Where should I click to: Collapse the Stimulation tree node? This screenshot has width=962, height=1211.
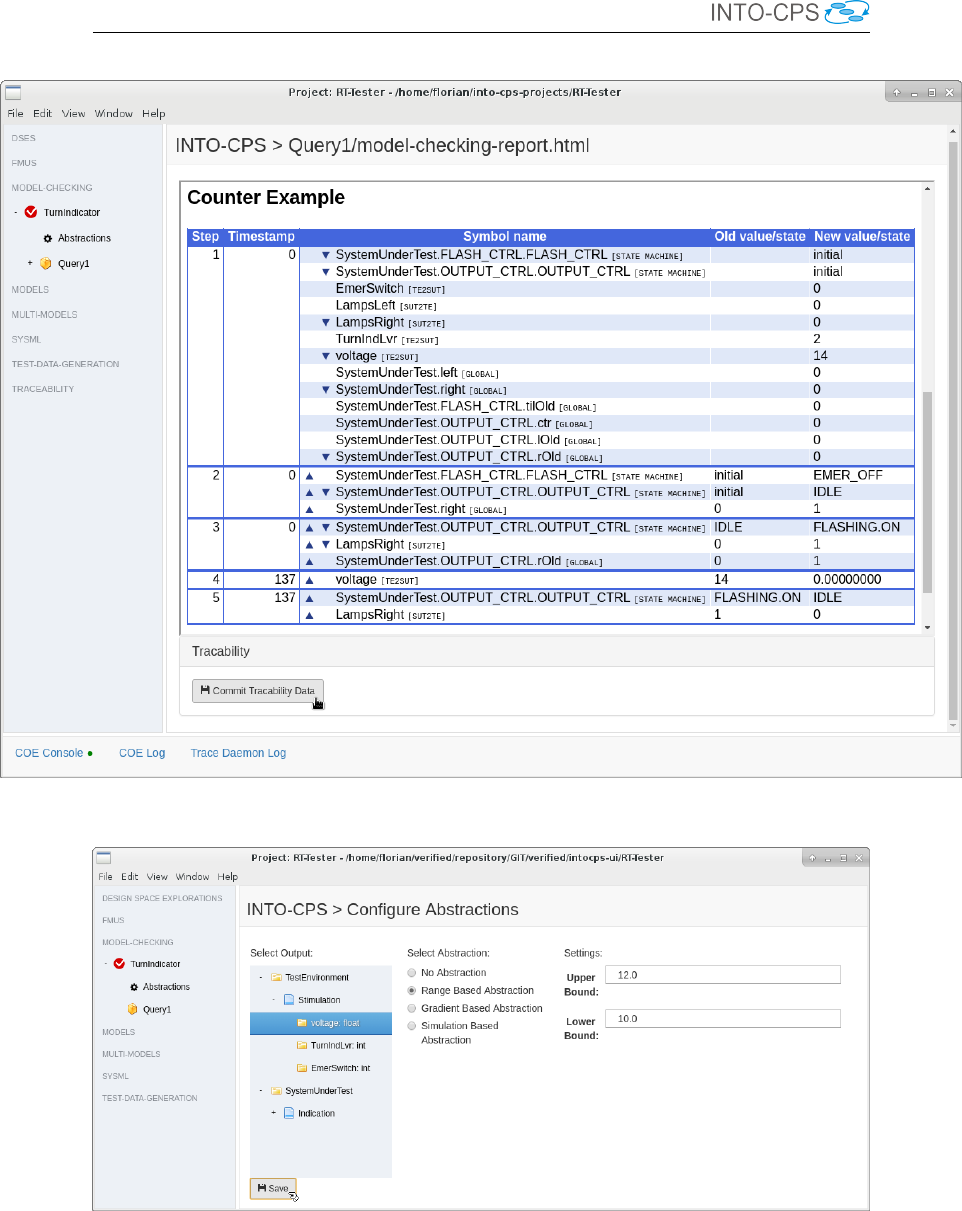tap(273, 999)
